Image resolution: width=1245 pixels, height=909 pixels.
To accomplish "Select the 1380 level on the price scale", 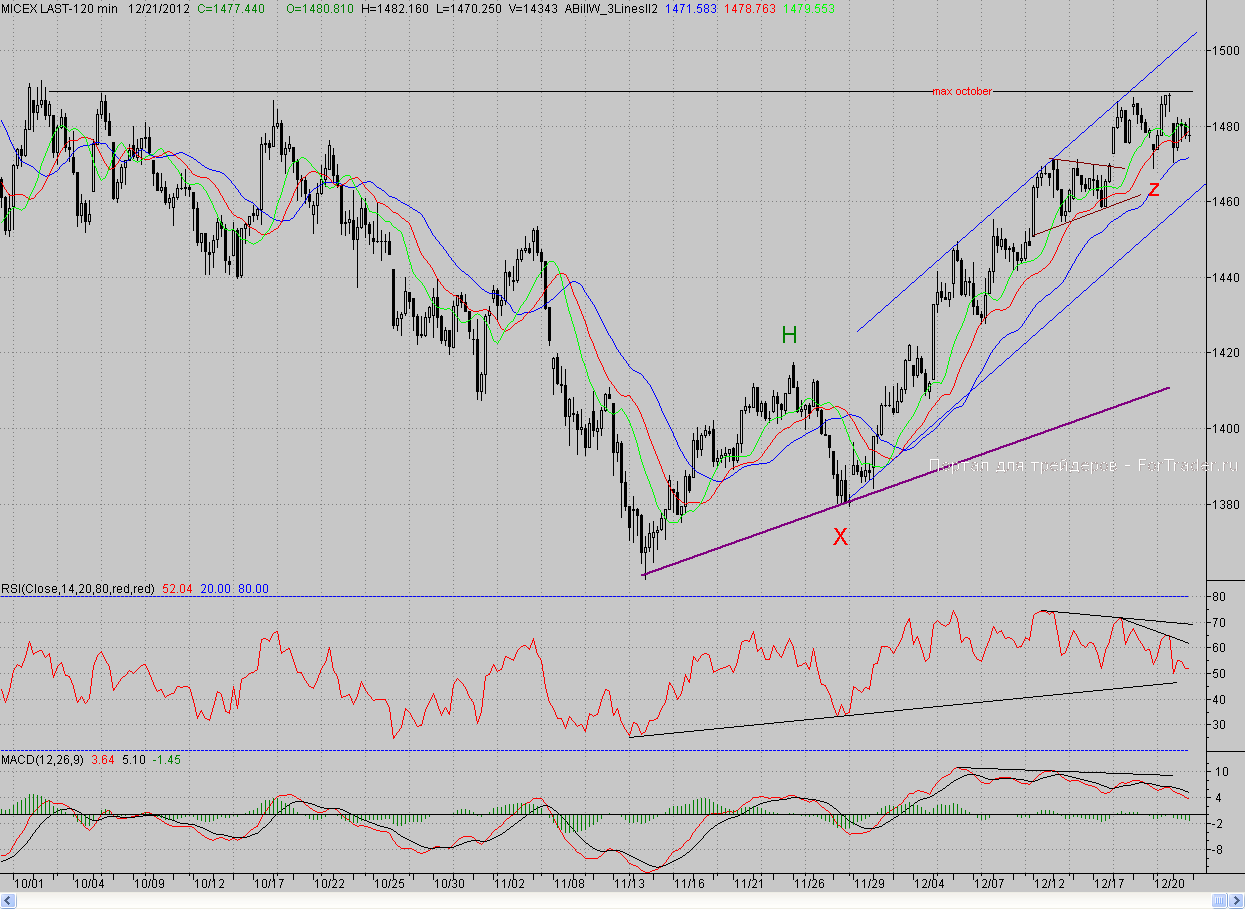I will coord(1225,505).
